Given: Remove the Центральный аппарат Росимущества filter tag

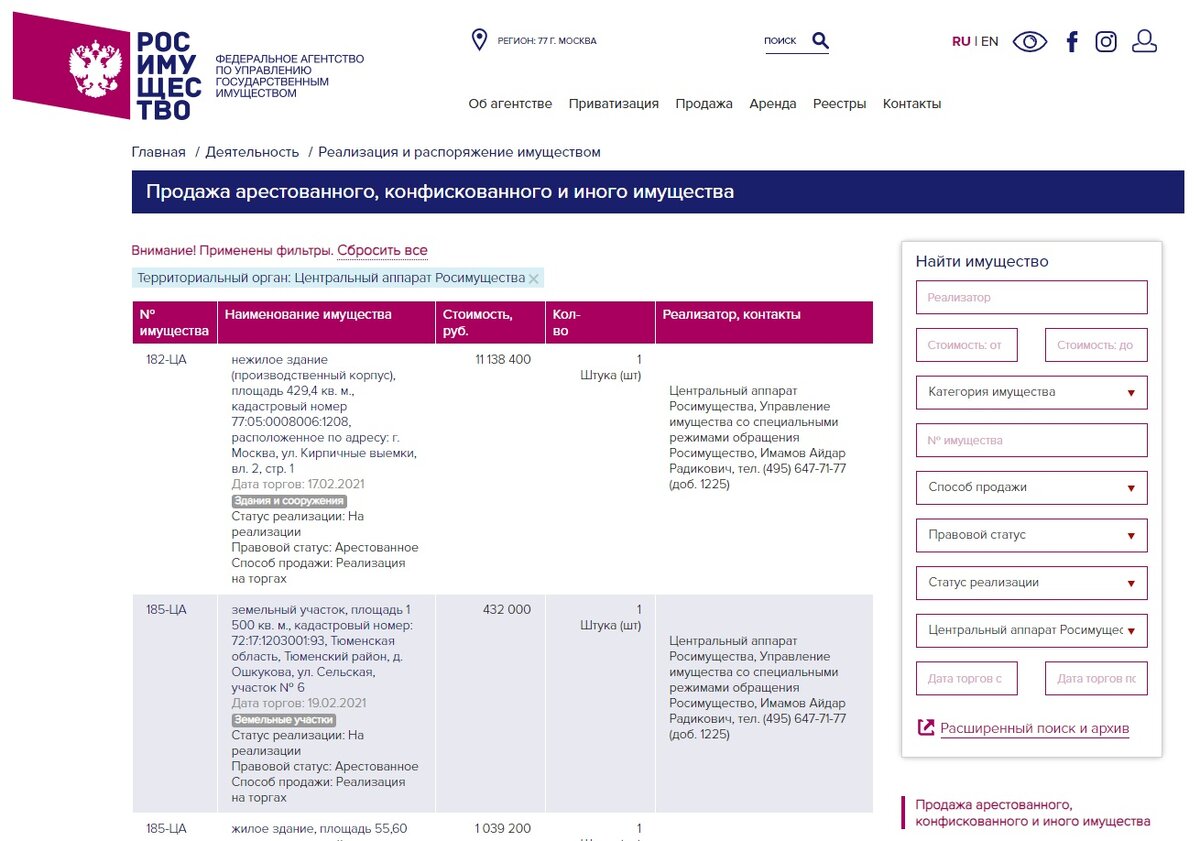Looking at the screenshot, I should [533, 278].
